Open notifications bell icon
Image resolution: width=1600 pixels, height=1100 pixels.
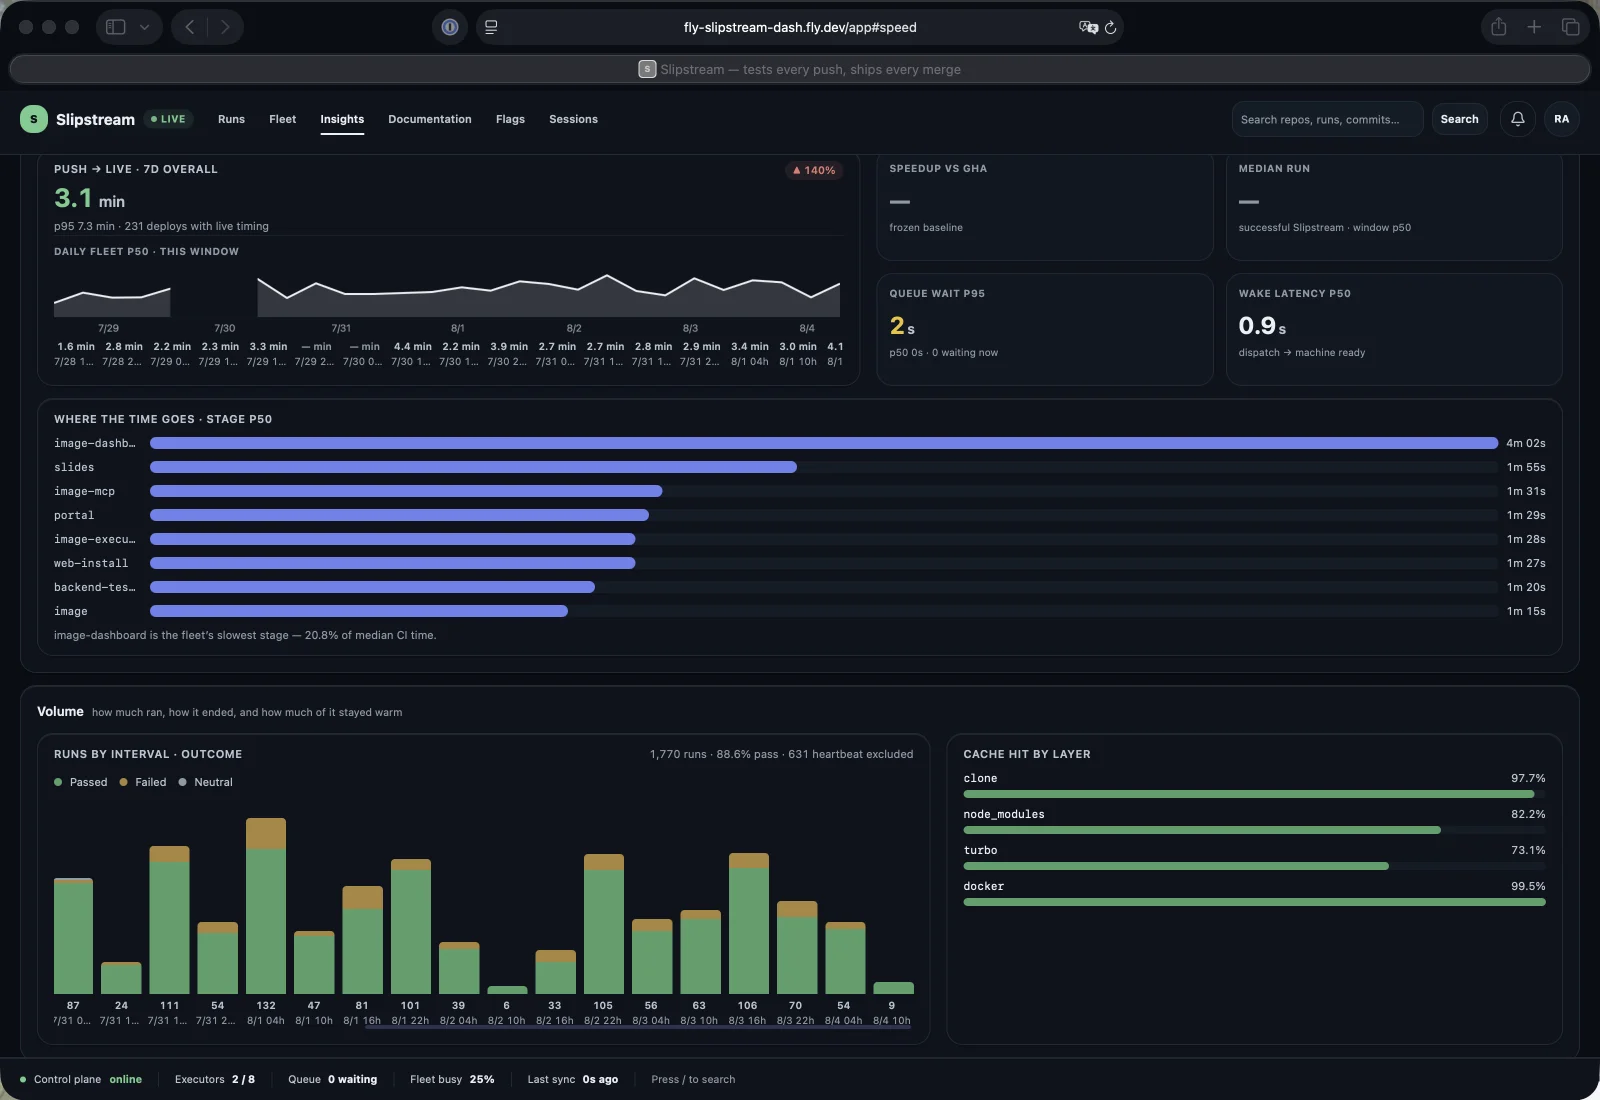point(1517,119)
